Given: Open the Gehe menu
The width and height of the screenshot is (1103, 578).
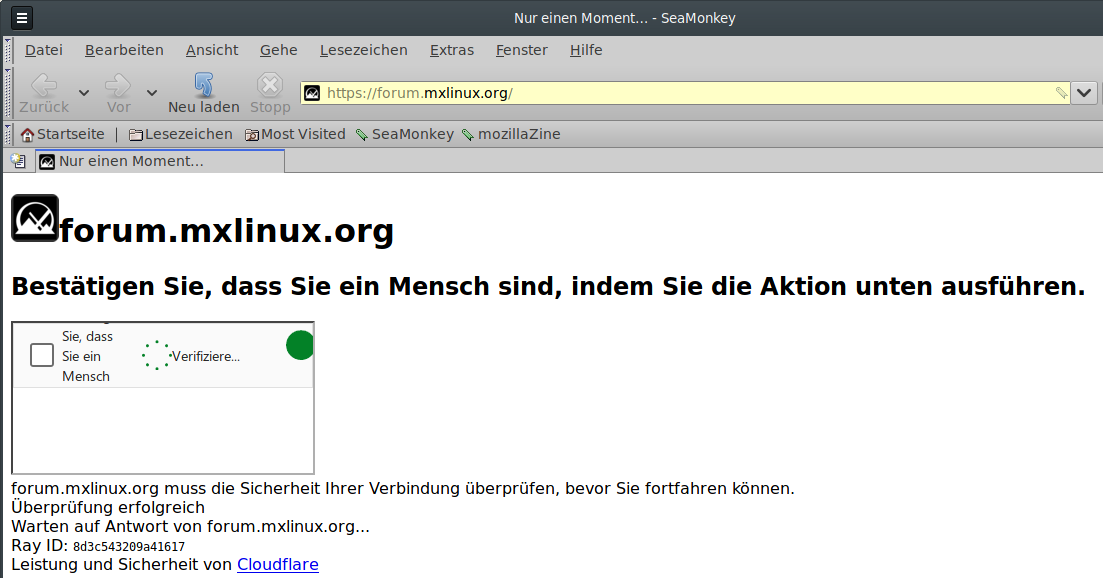Looking at the screenshot, I should tap(279, 50).
